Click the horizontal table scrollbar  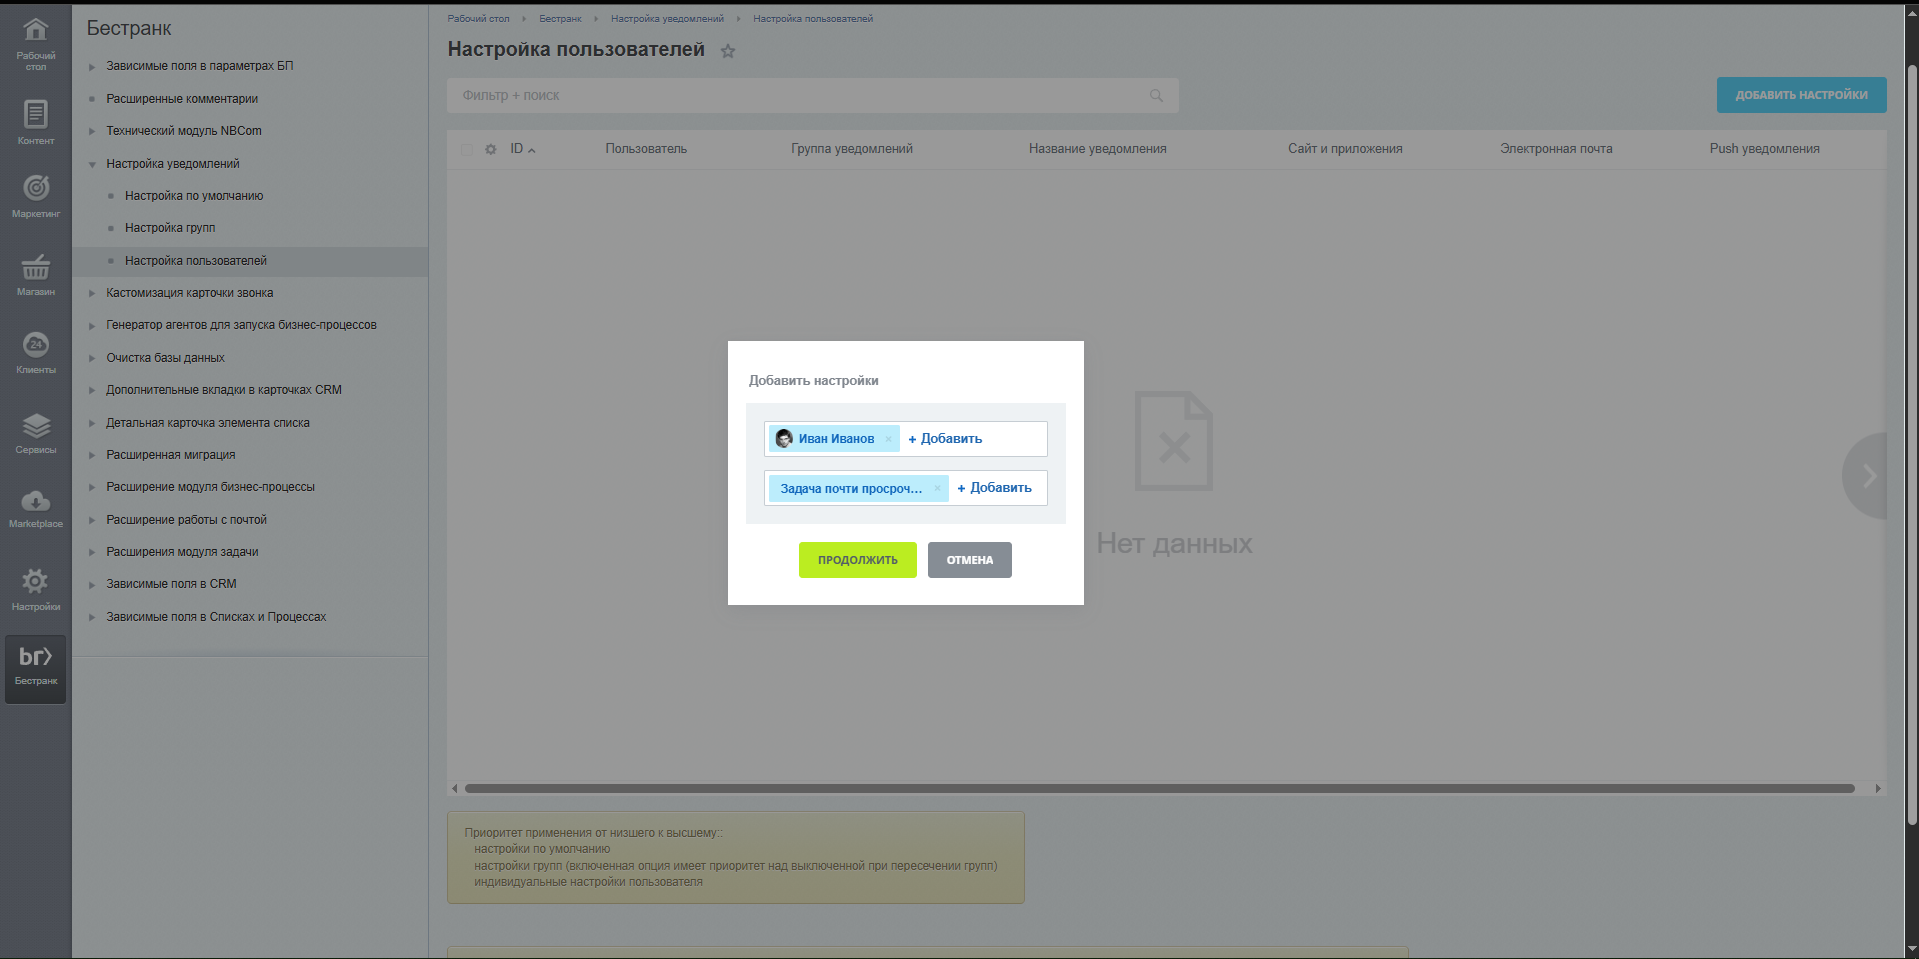tap(1160, 788)
